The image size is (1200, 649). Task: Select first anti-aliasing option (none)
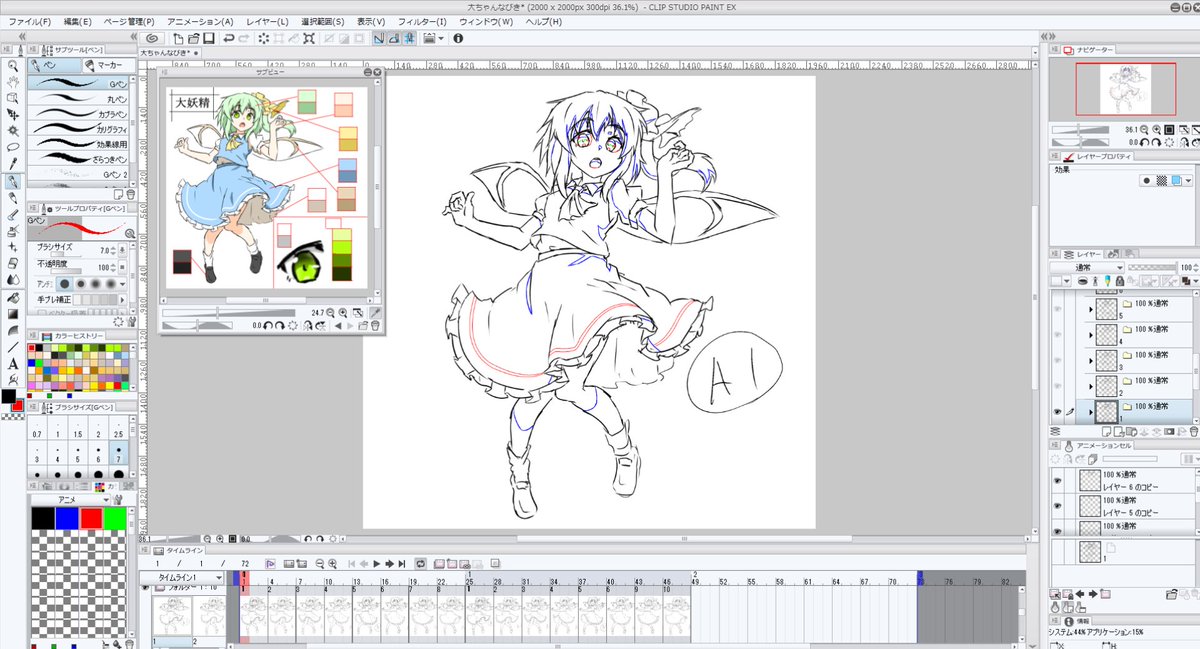coord(66,284)
